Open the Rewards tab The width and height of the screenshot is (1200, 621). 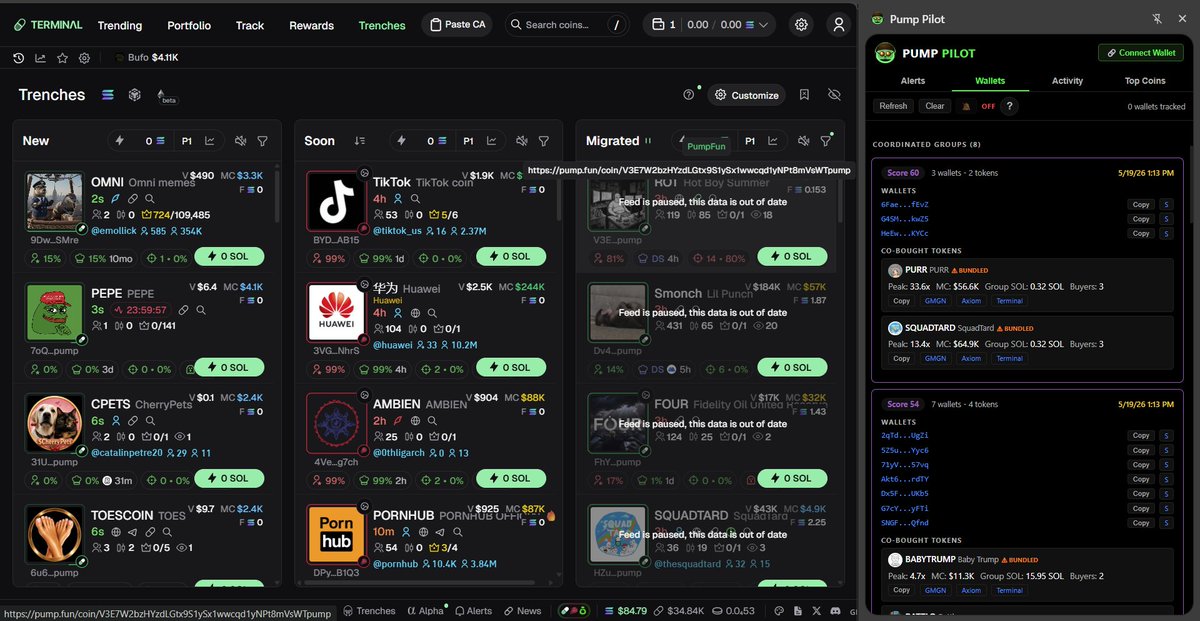pos(312,25)
